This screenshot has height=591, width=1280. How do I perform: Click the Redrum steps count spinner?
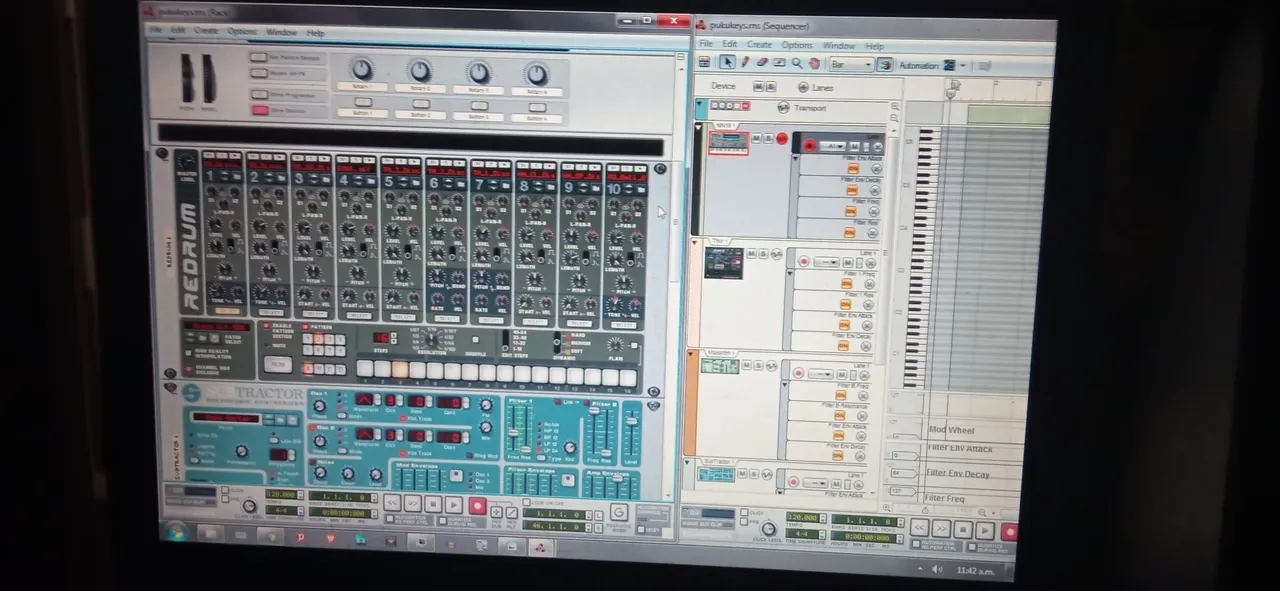coord(394,338)
